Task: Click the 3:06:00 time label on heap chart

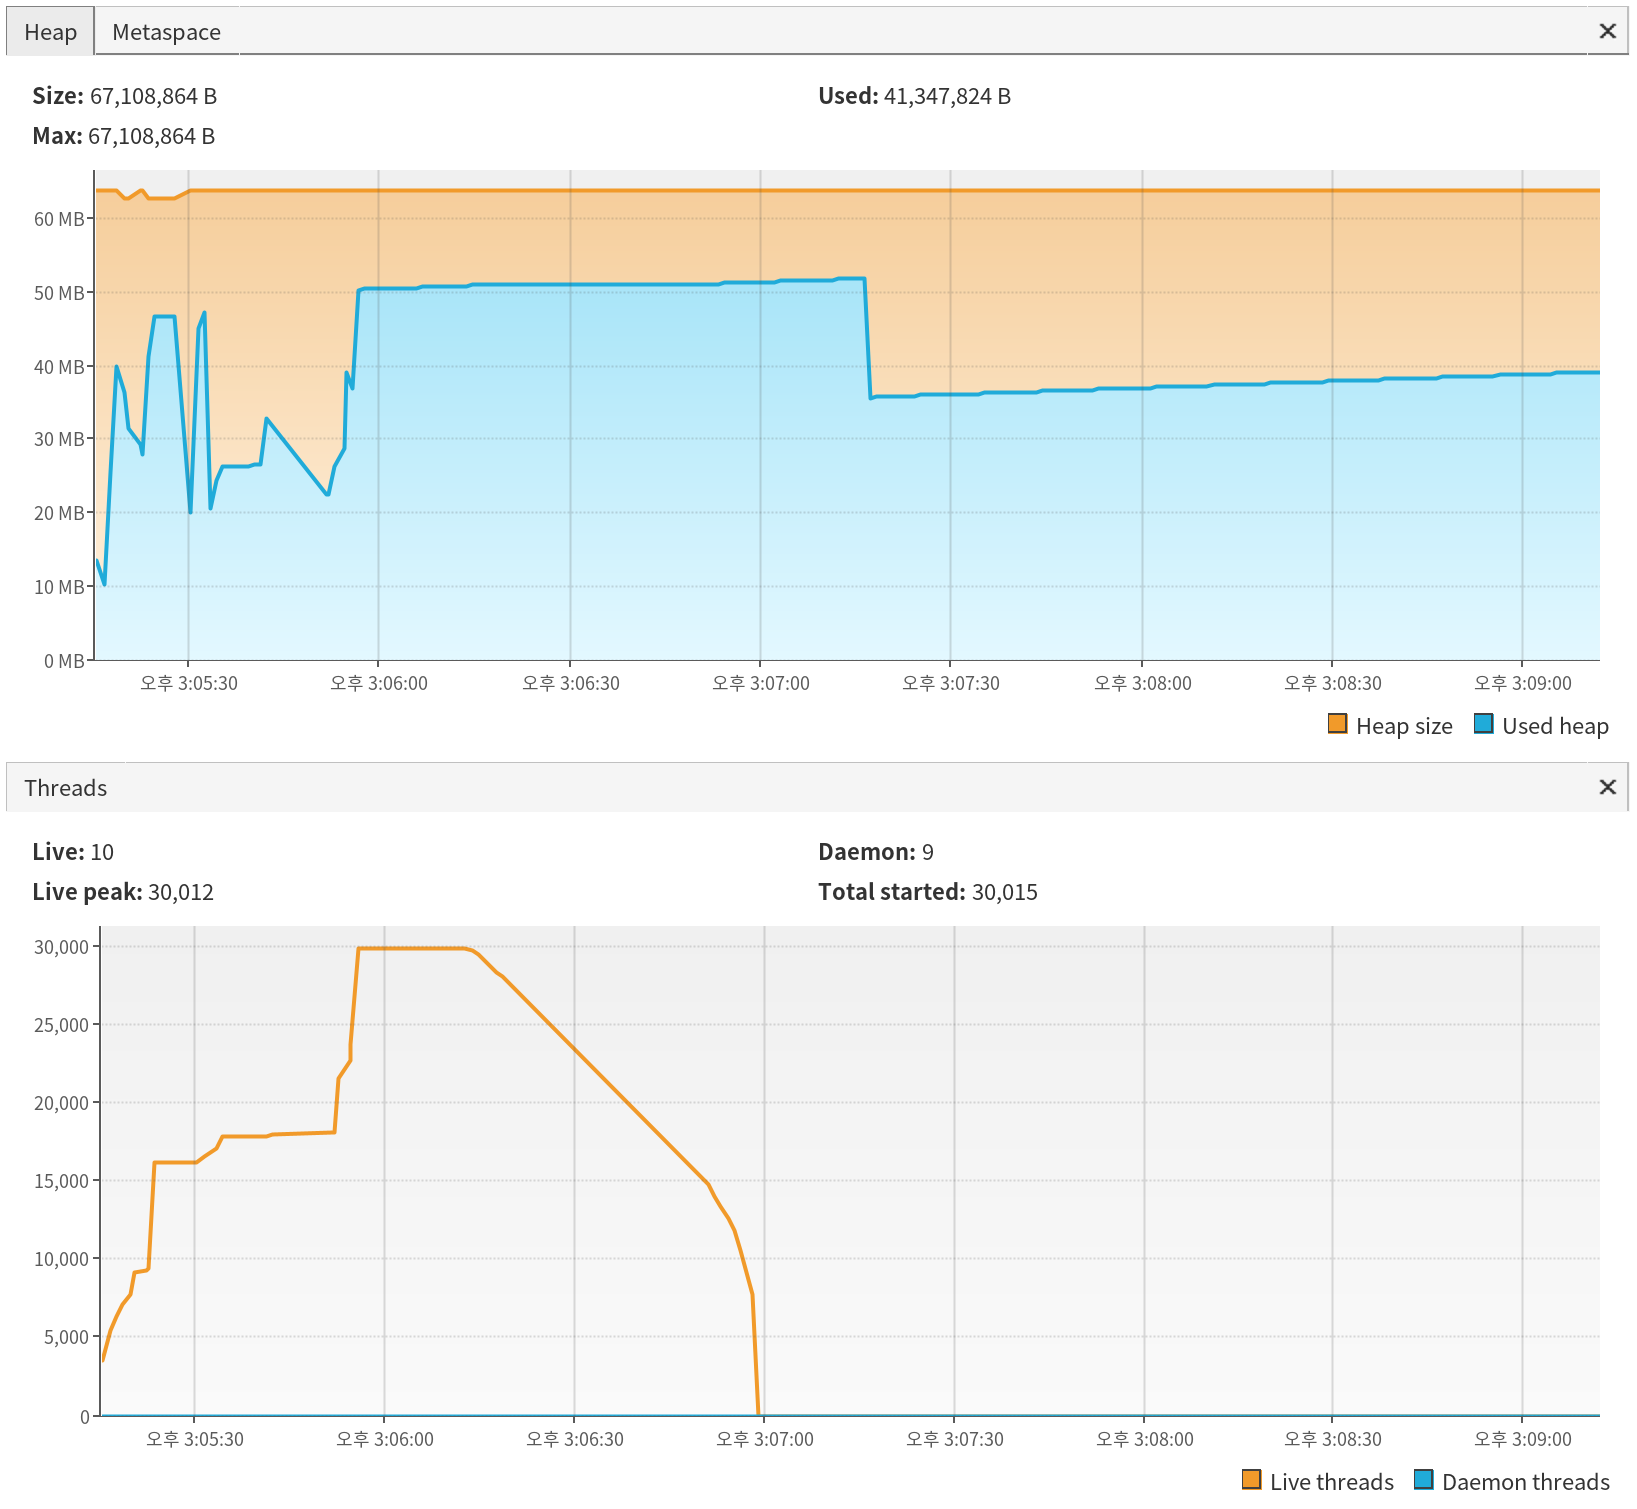Action: tap(379, 683)
